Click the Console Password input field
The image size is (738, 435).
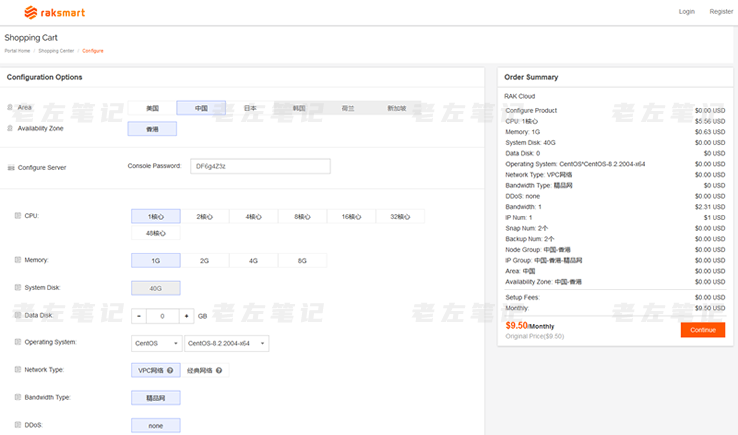pos(260,166)
